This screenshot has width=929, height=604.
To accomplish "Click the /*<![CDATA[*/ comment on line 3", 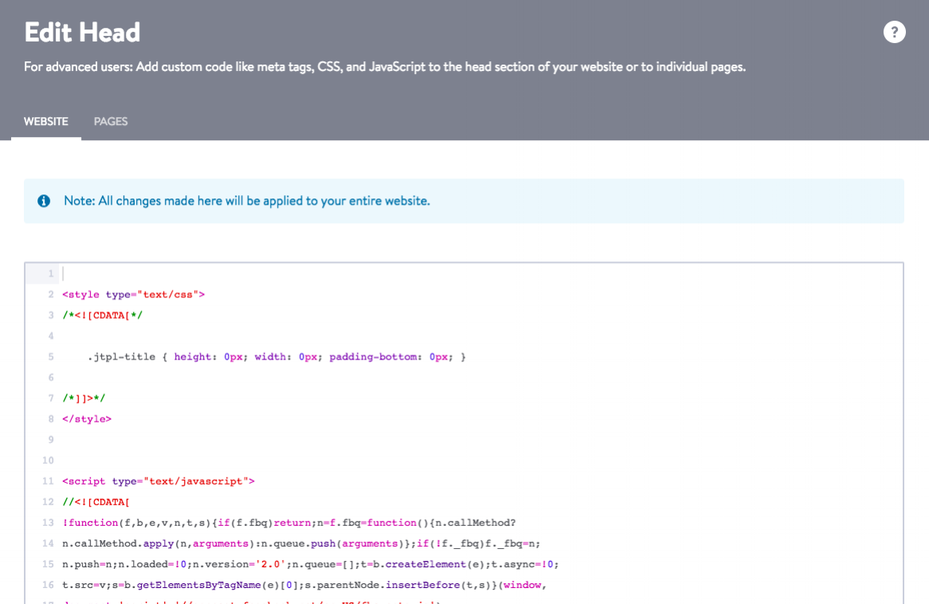I will point(102,315).
